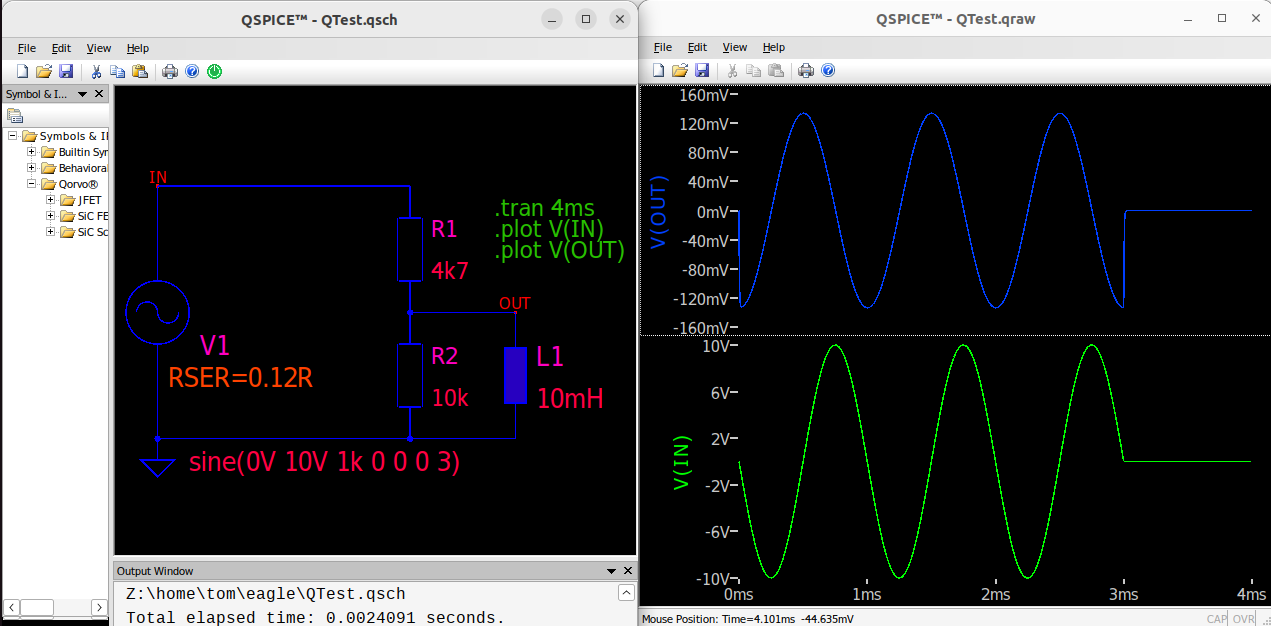Expand the SiC FE folder
Viewport: 1271px width, 626px height.
click(x=51, y=216)
